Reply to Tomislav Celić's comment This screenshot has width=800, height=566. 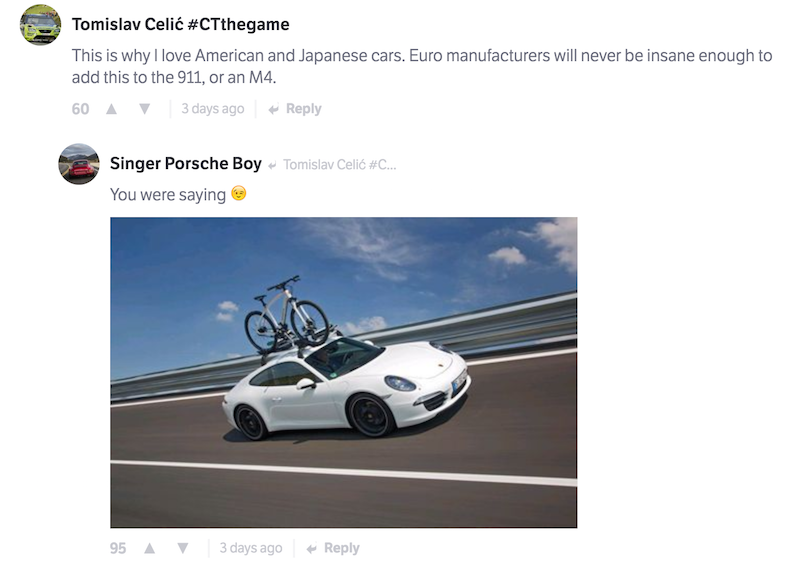(x=303, y=109)
